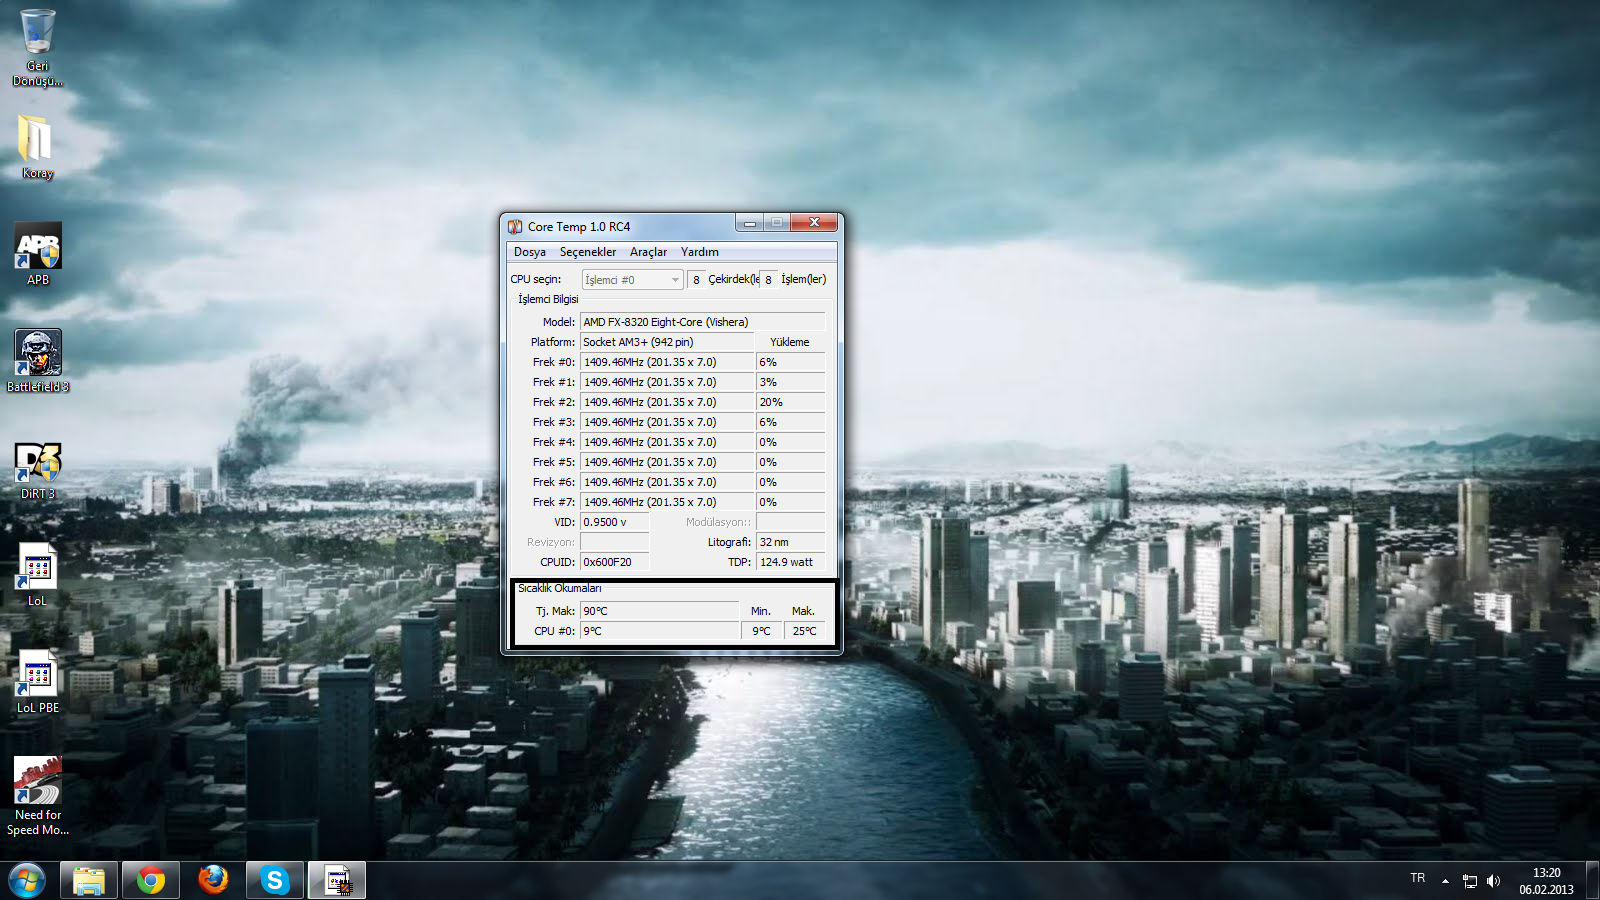Minimize the Core Temp window
This screenshot has width=1600, height=900.
[749, 222]
